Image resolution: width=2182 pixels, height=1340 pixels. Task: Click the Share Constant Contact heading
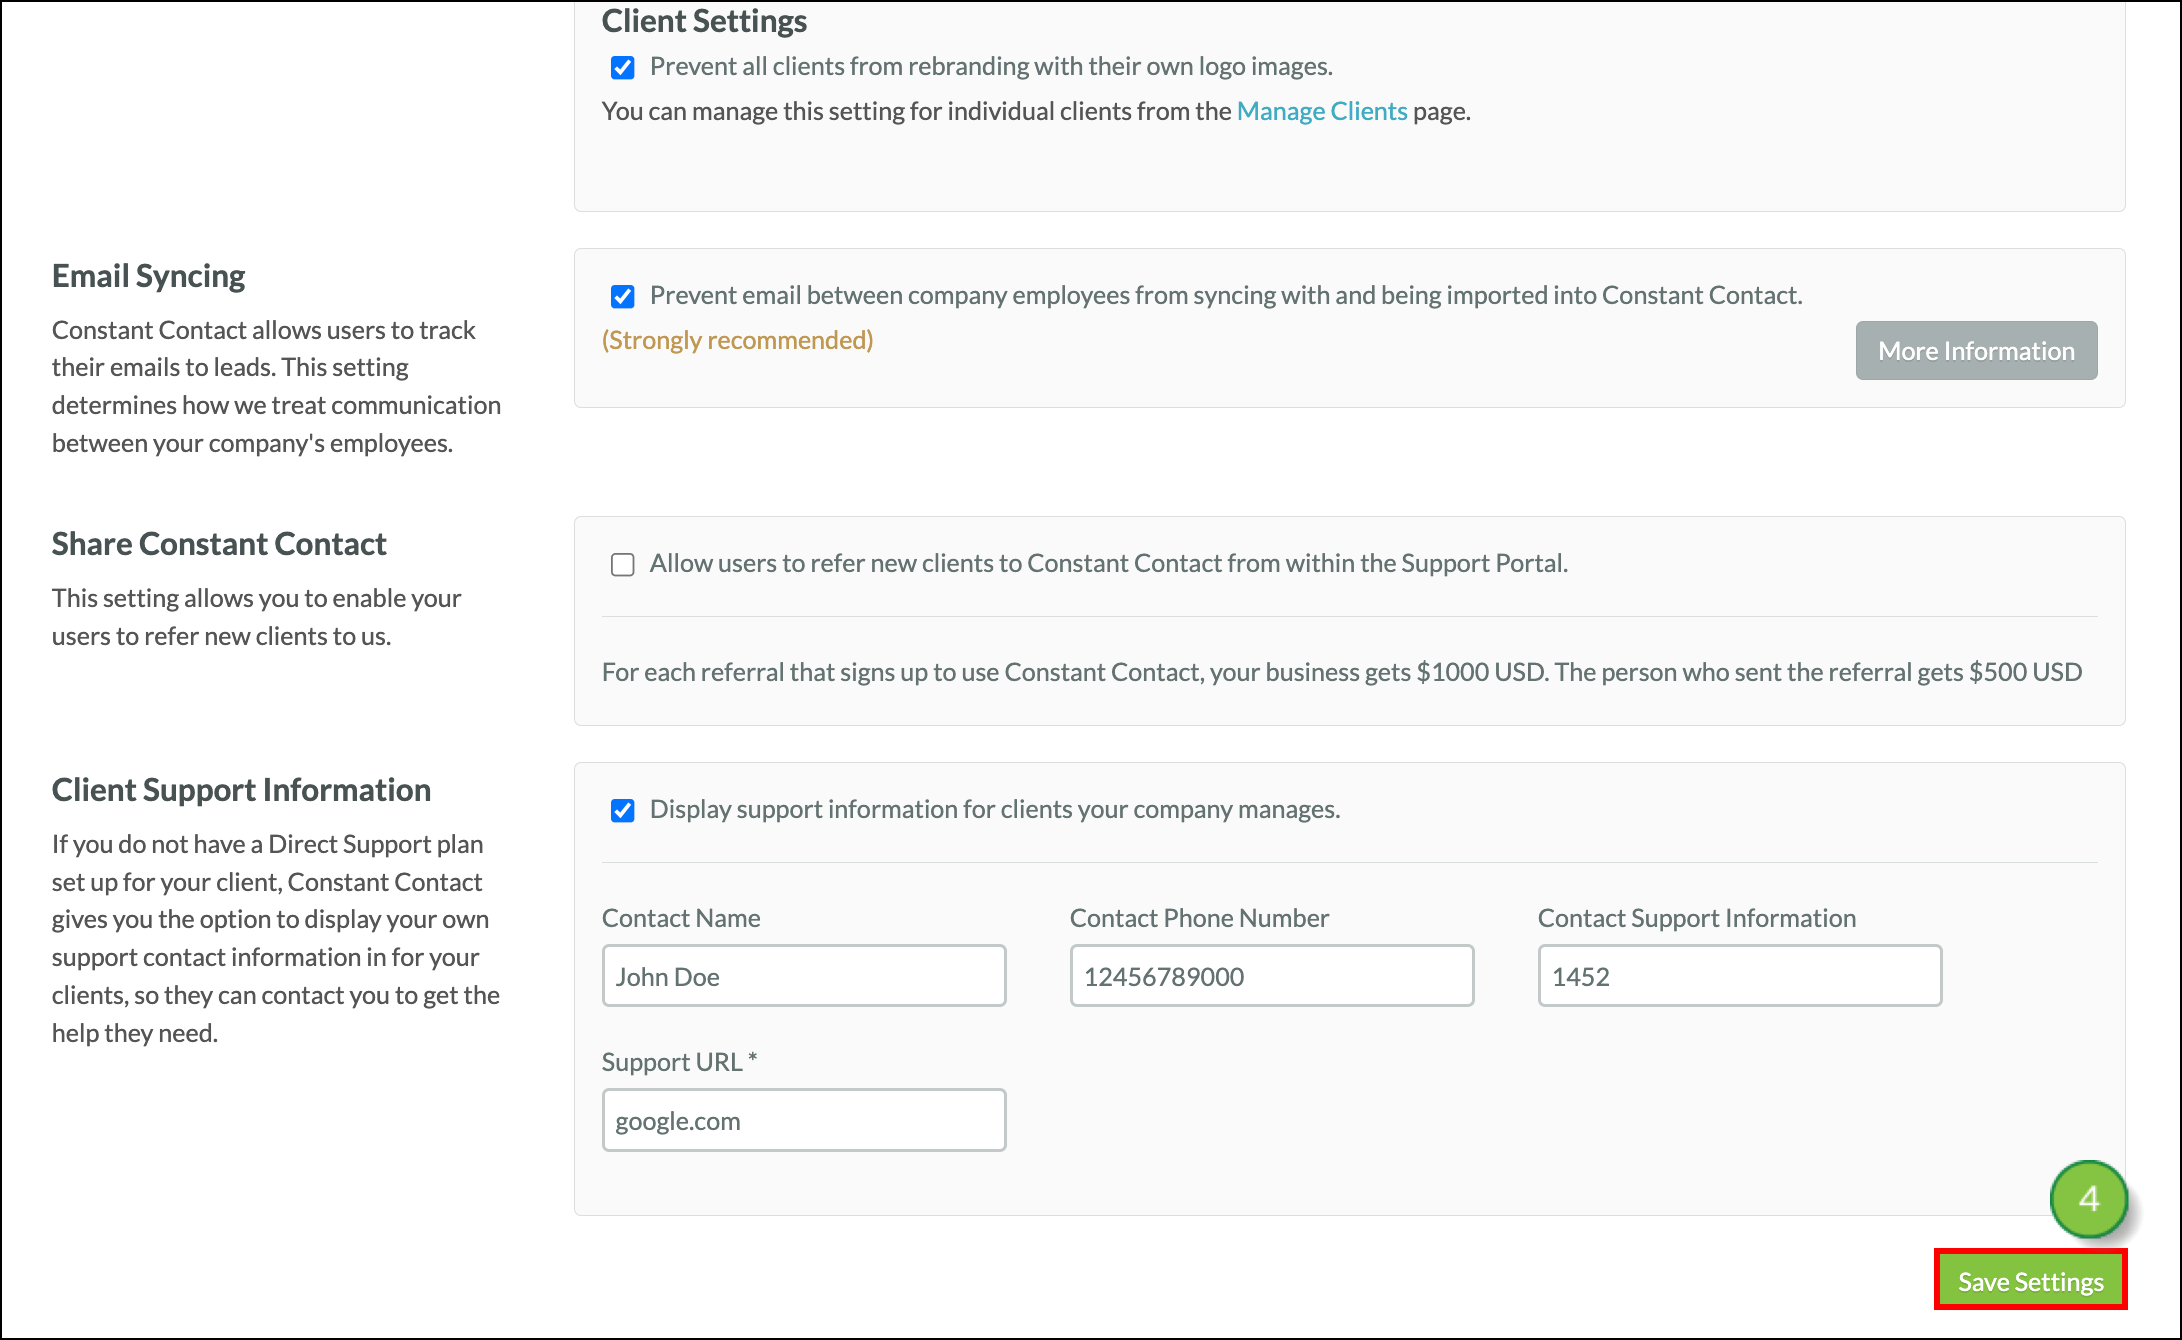219,544
